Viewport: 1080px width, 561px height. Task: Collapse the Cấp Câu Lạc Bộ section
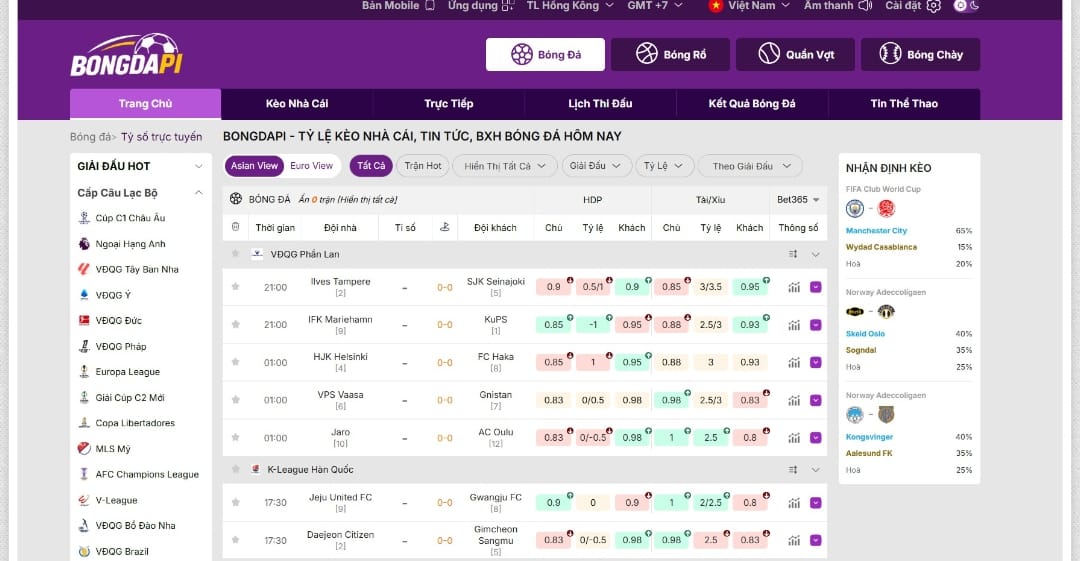[x=198, y=193]
